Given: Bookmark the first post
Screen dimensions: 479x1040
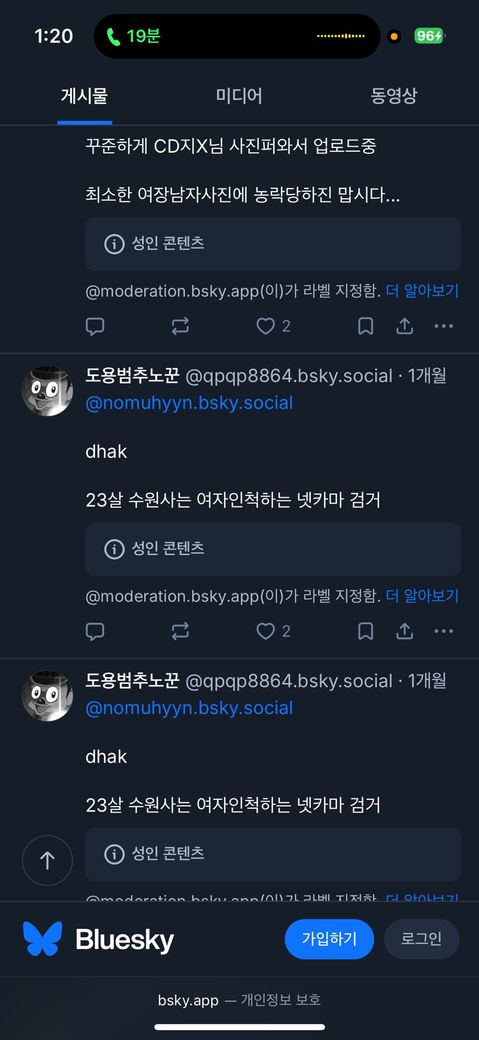Looking at the screenshot, I should pyautogui.click(x=366, y=326).
